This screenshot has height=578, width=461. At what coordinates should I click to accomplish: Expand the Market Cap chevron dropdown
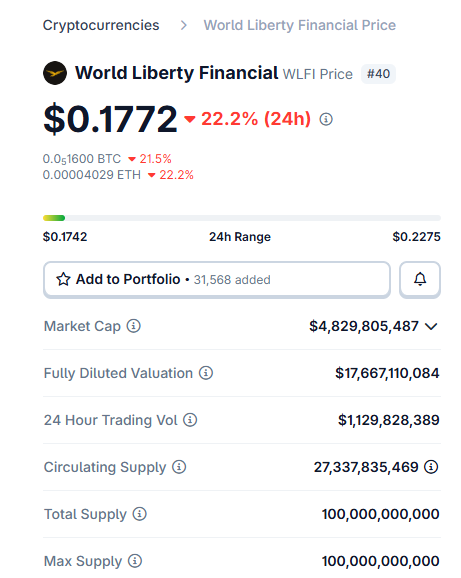click(x=431, y=326)
